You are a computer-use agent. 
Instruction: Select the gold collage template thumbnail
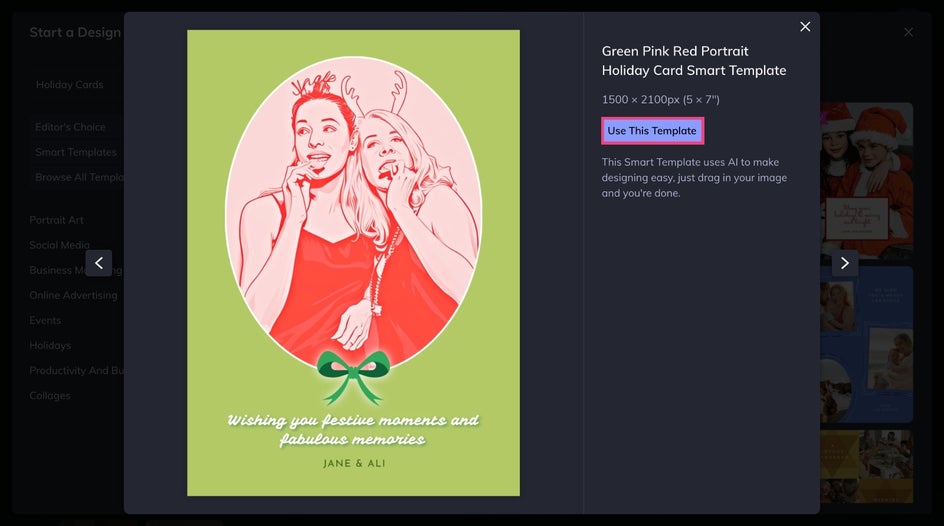pos(866,466)
